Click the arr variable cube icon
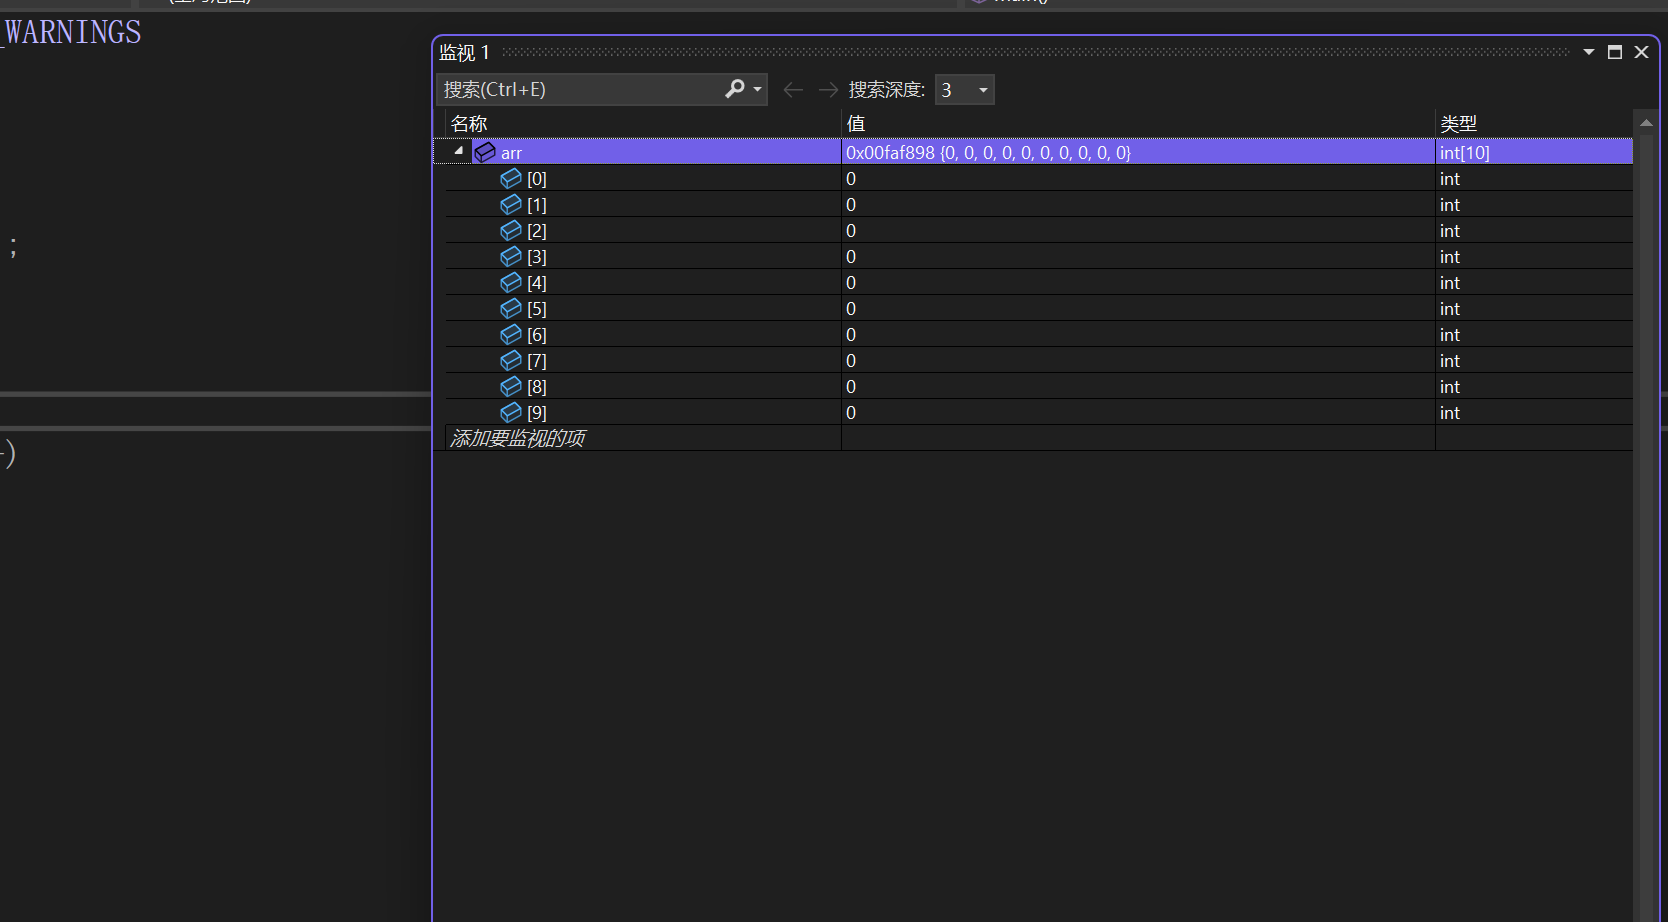This screenshot has height=922, width=1668. (x=485, y=152)
